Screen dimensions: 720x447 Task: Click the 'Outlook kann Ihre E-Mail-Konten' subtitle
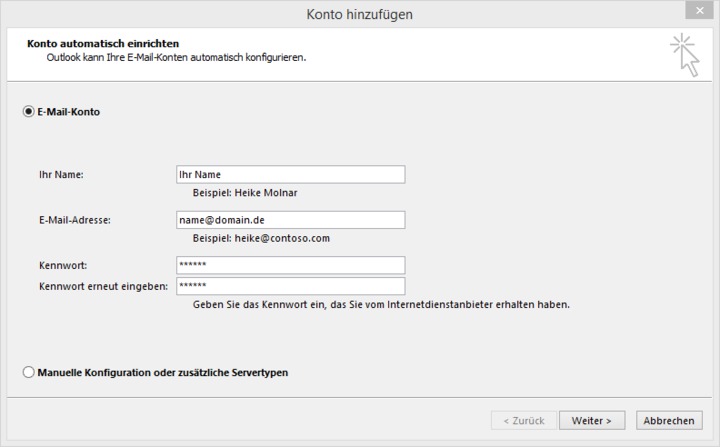[176, 57]
